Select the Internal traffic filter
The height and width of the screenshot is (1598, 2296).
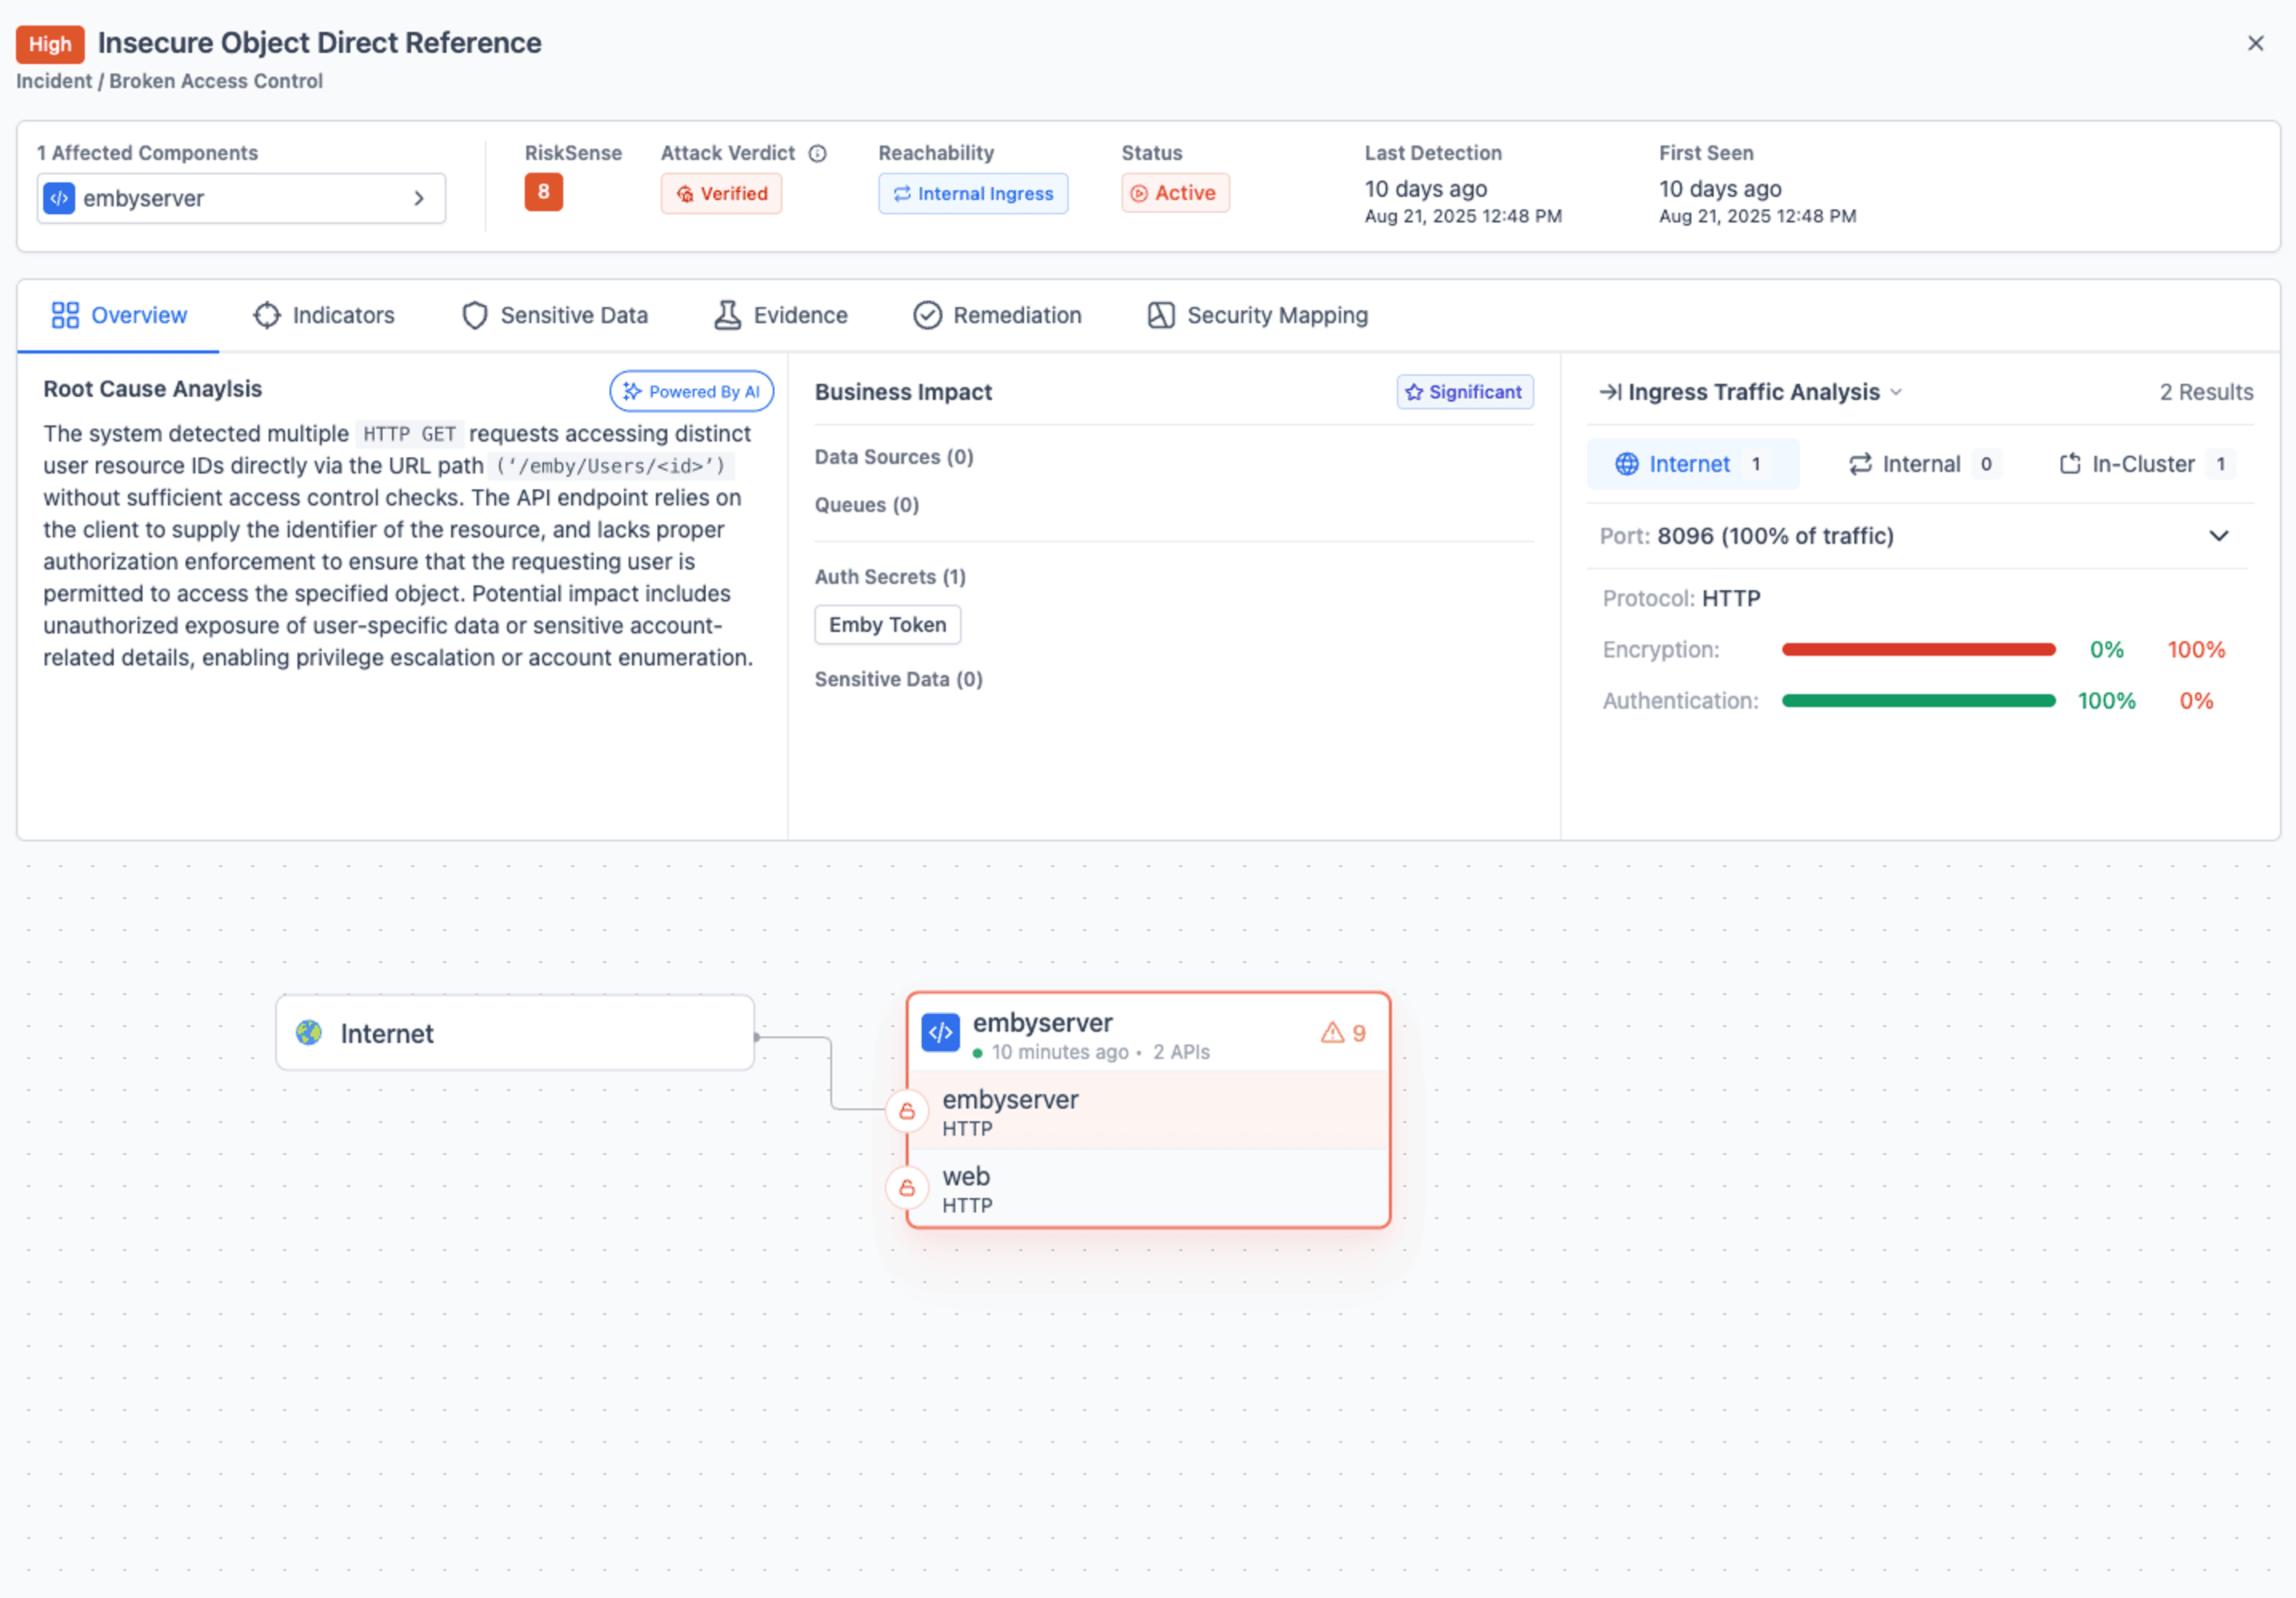1920,464
